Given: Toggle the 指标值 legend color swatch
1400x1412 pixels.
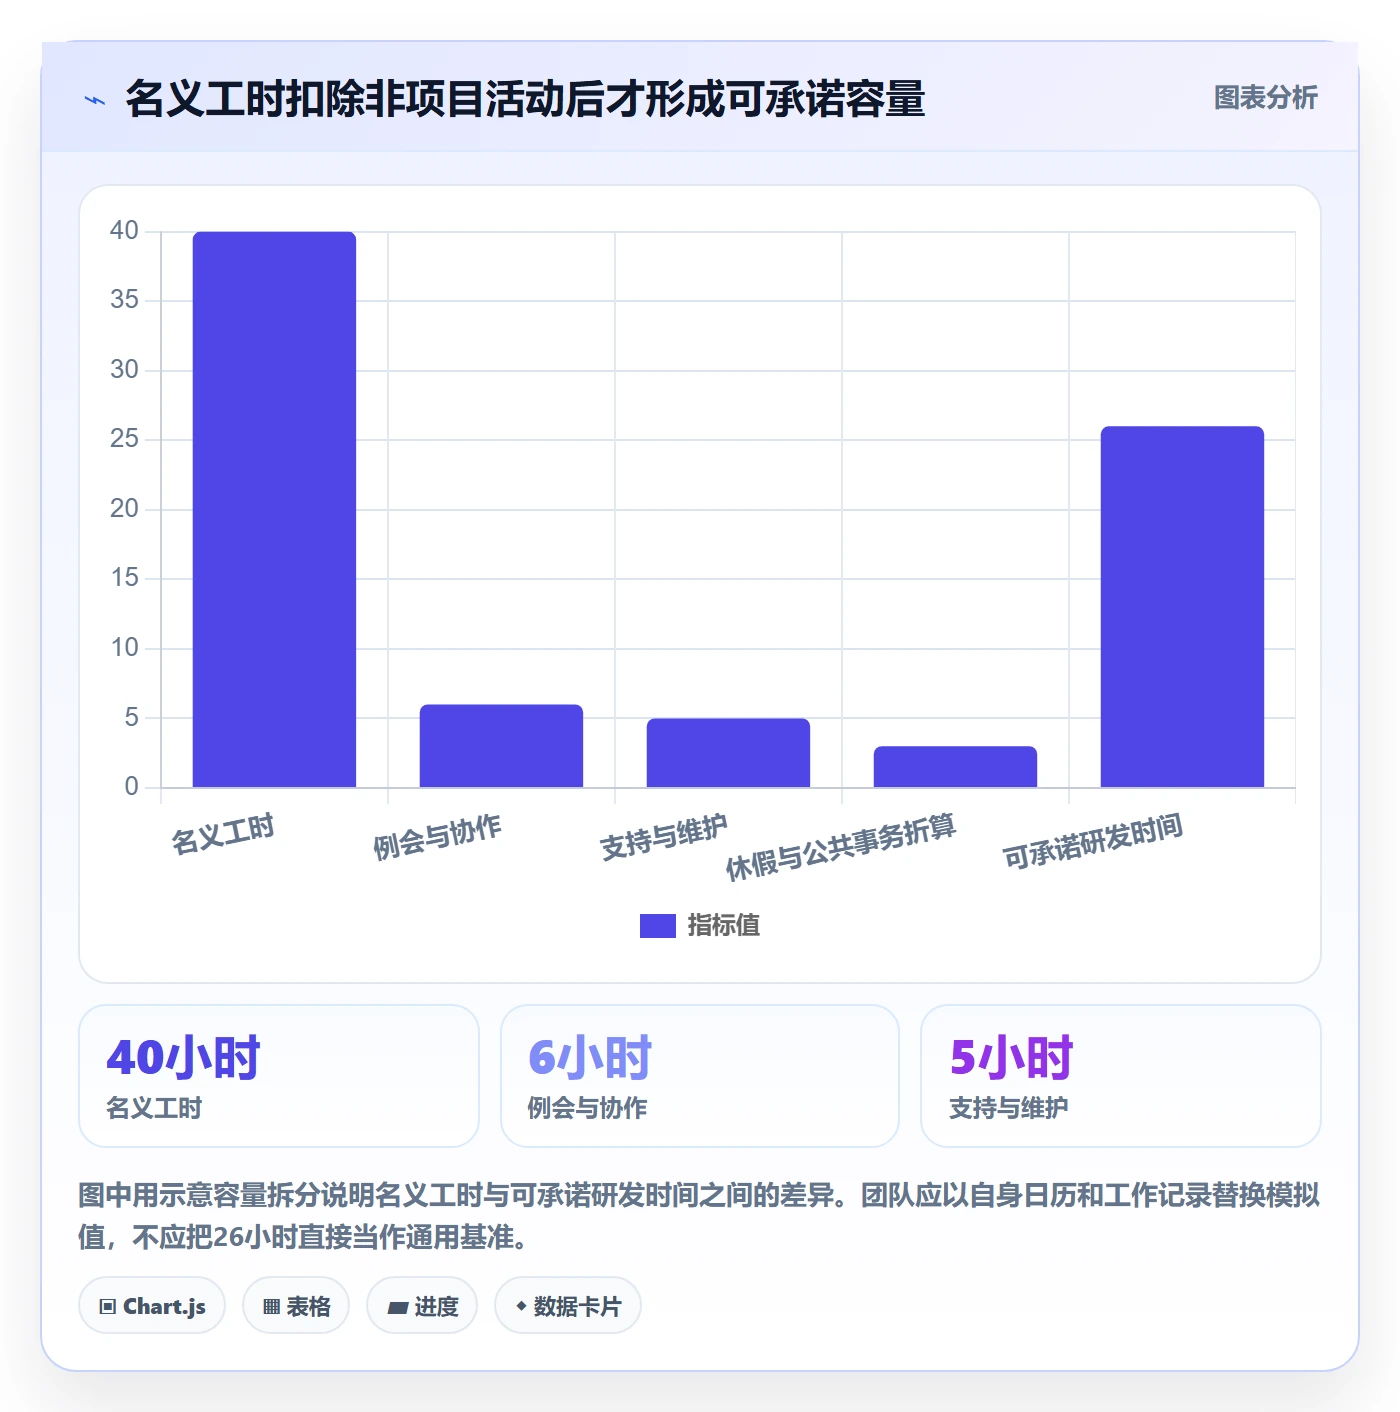Looking at the screenshot, I should point(658,926).
